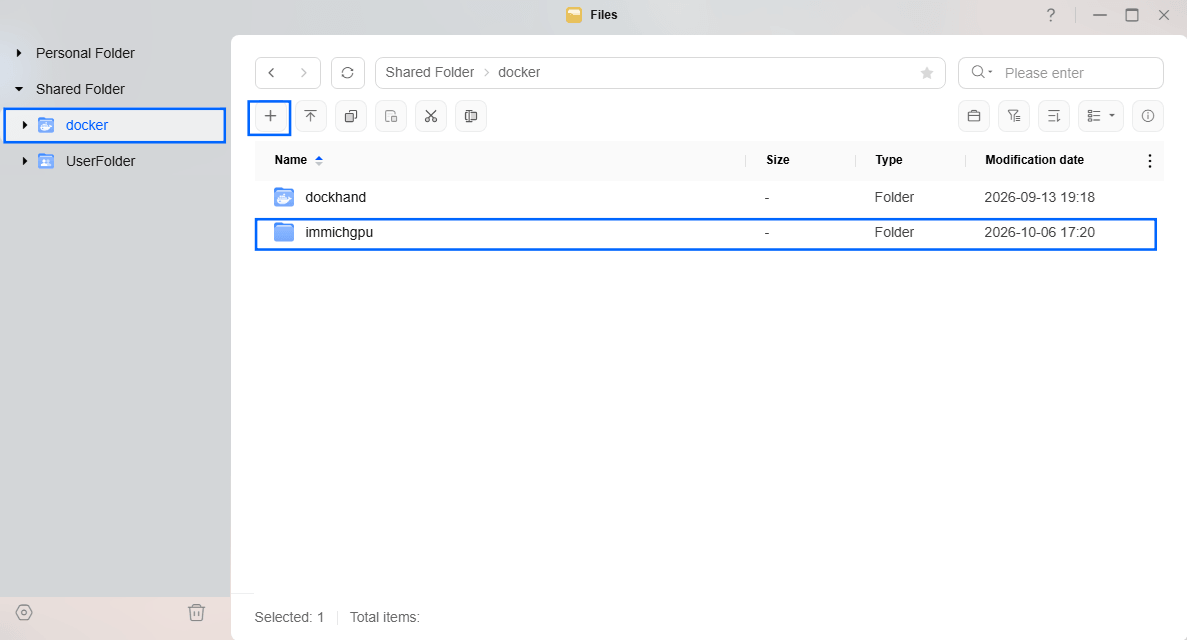The width and height of the screenshot is (1187, 640).
Task: Add docker folder to favorites with star
Action: (x=927, y=73)
